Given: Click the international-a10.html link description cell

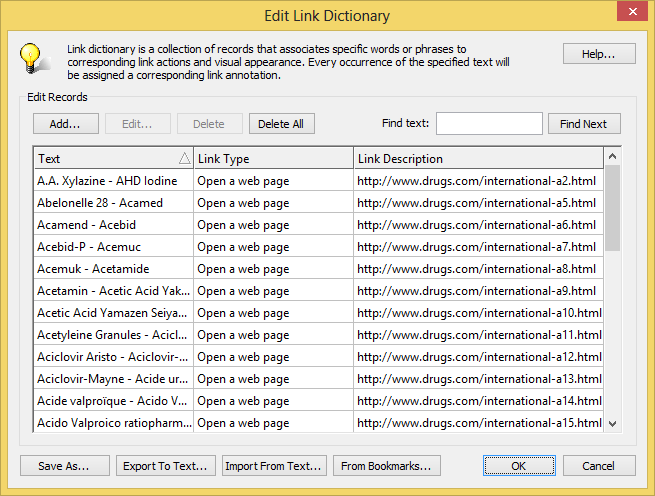Looking at the screenshot, I should 478,313.
